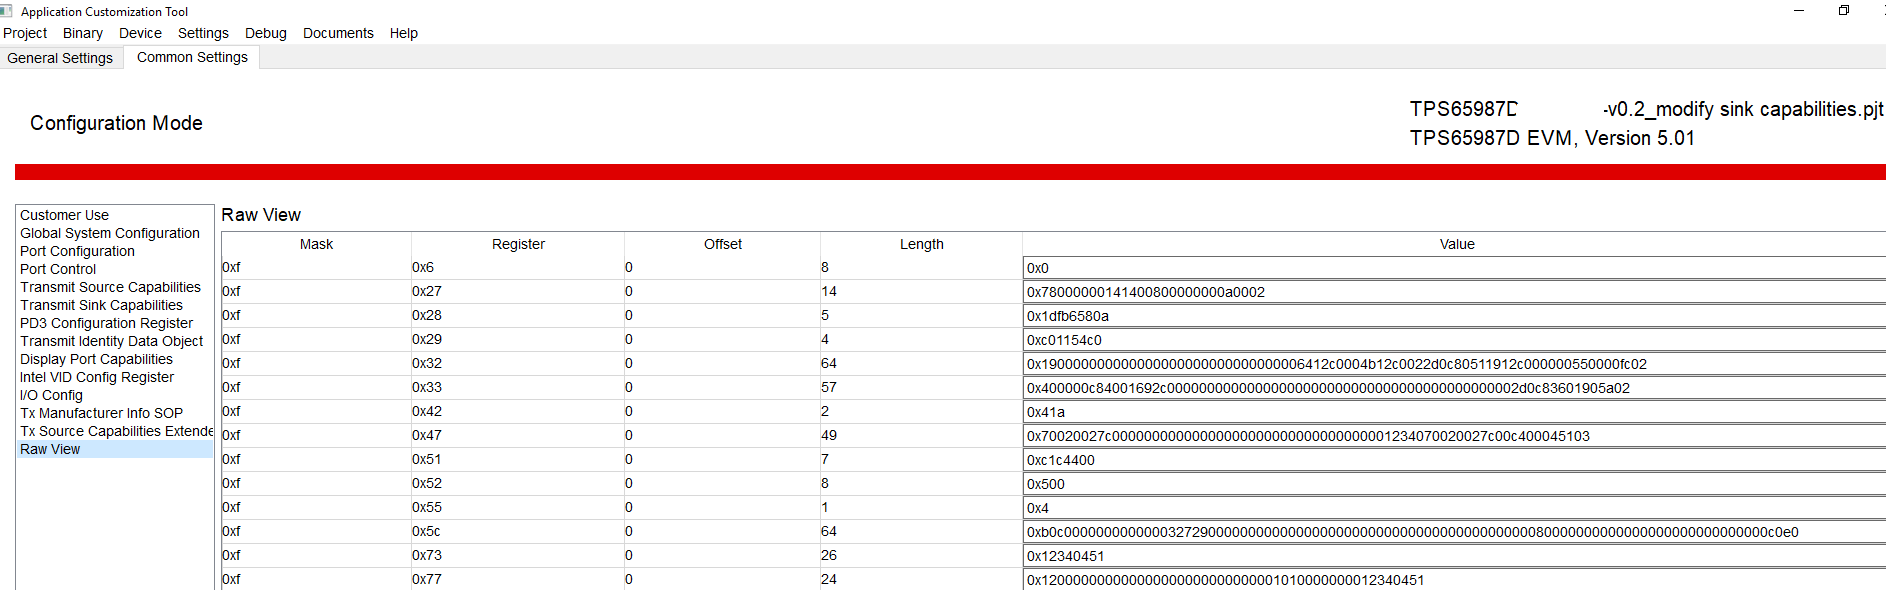The width and height of the screenshot is (1886, 590).
Task: Edit value field for register 0x28
Action: [x=1455, y=316]
